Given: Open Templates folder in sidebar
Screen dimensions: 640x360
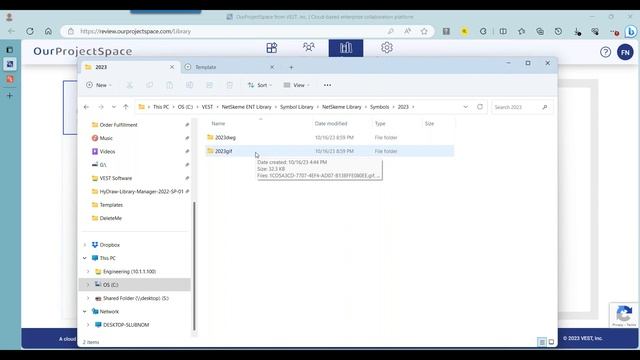Looking at the screenshot, I should tap(111, 205).
